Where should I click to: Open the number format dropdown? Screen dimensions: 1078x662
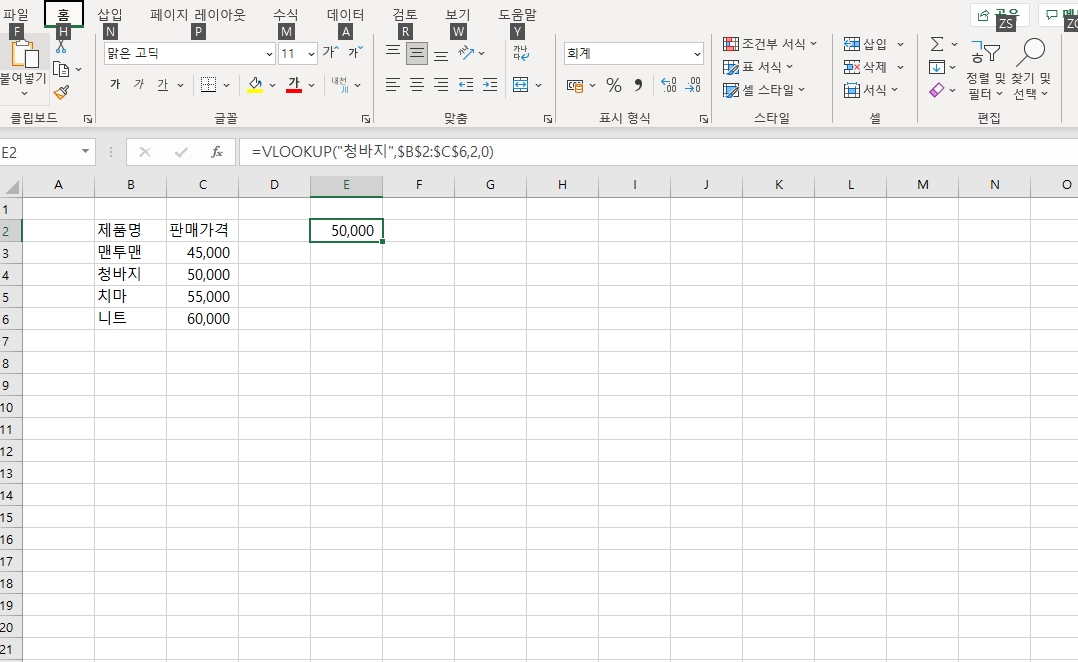point(696,54)
